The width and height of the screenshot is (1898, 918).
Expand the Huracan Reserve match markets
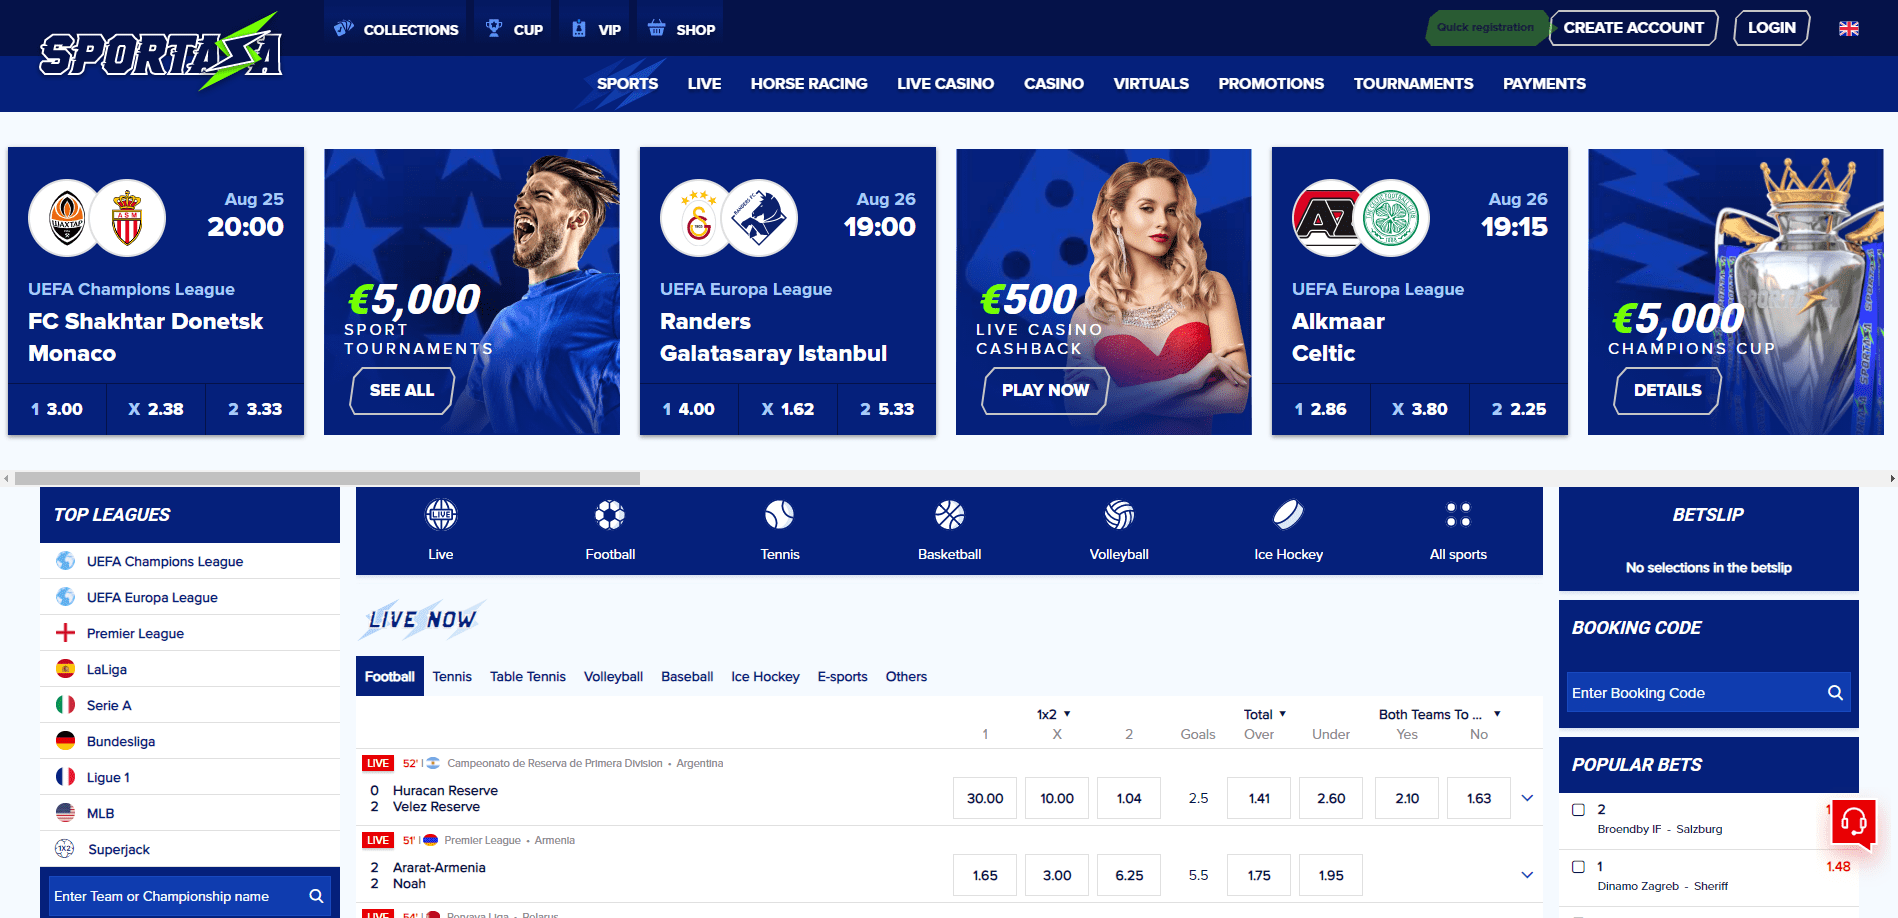coord(1527,798)
